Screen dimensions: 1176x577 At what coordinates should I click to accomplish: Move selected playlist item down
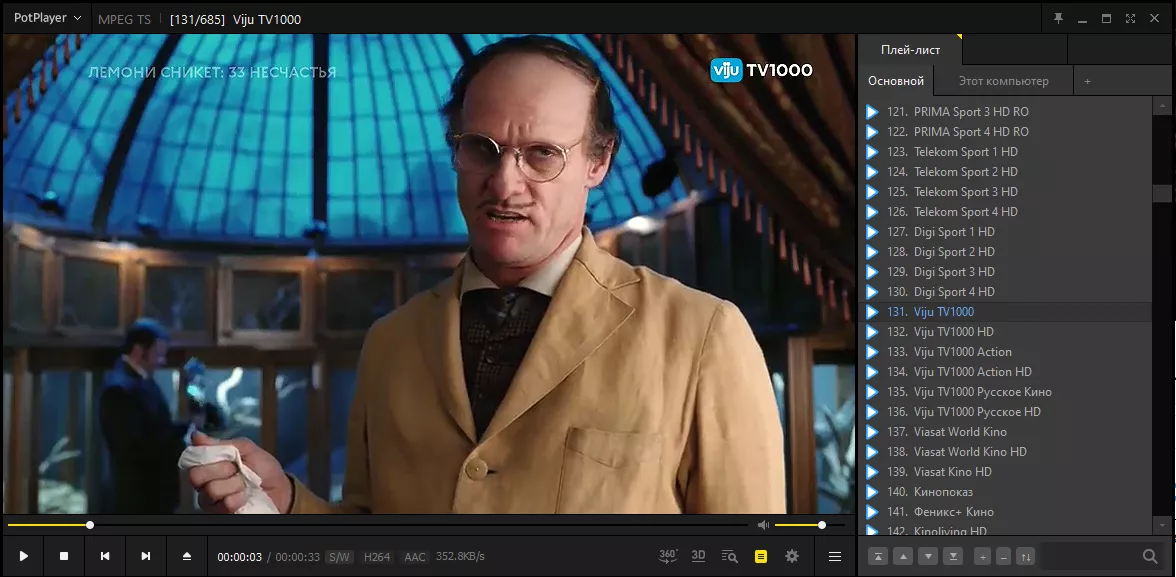(928, 556)
